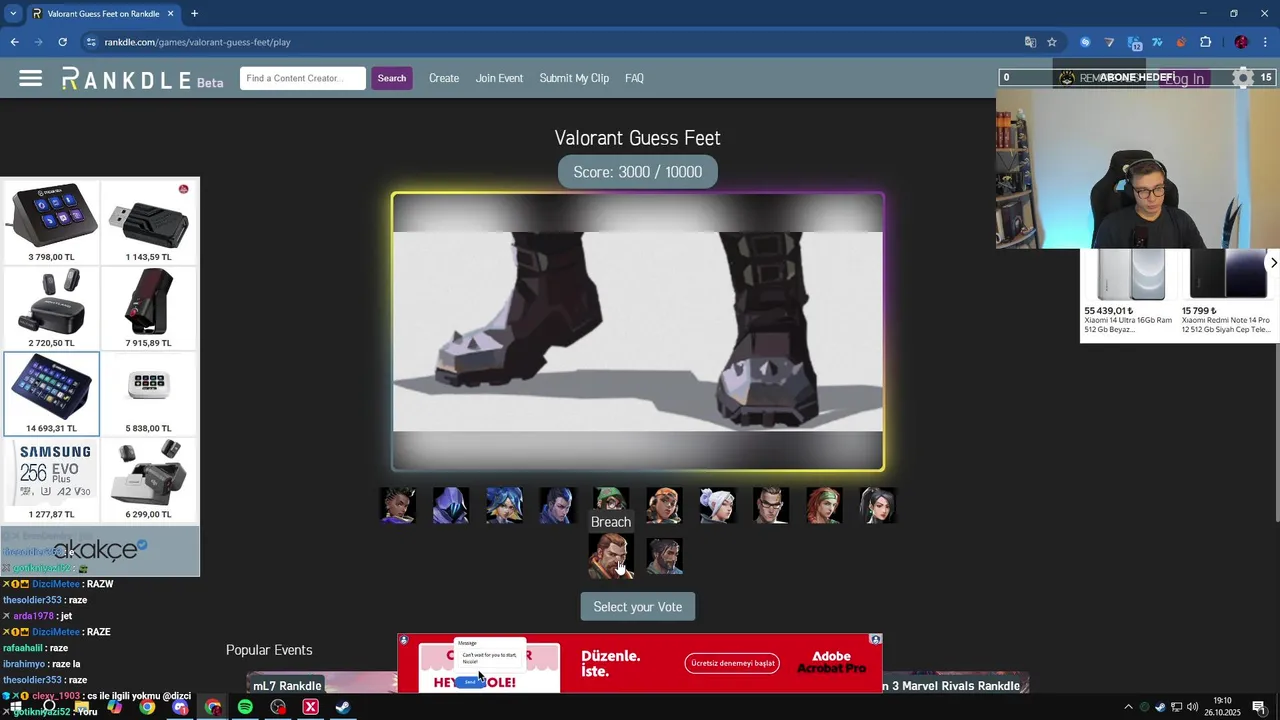1280x720 pixels.
Task: Vote for Raze agent portrait
Action: 664,505
